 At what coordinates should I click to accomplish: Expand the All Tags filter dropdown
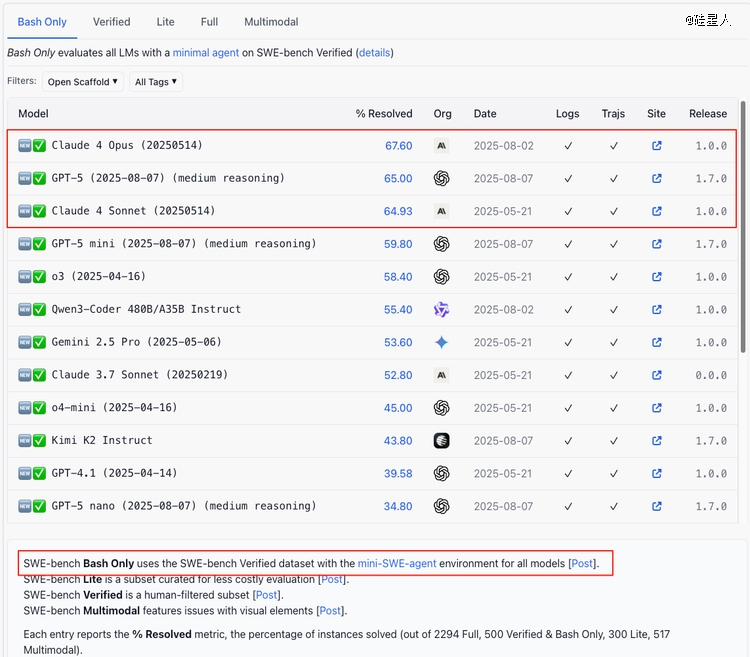coord(156,82)
